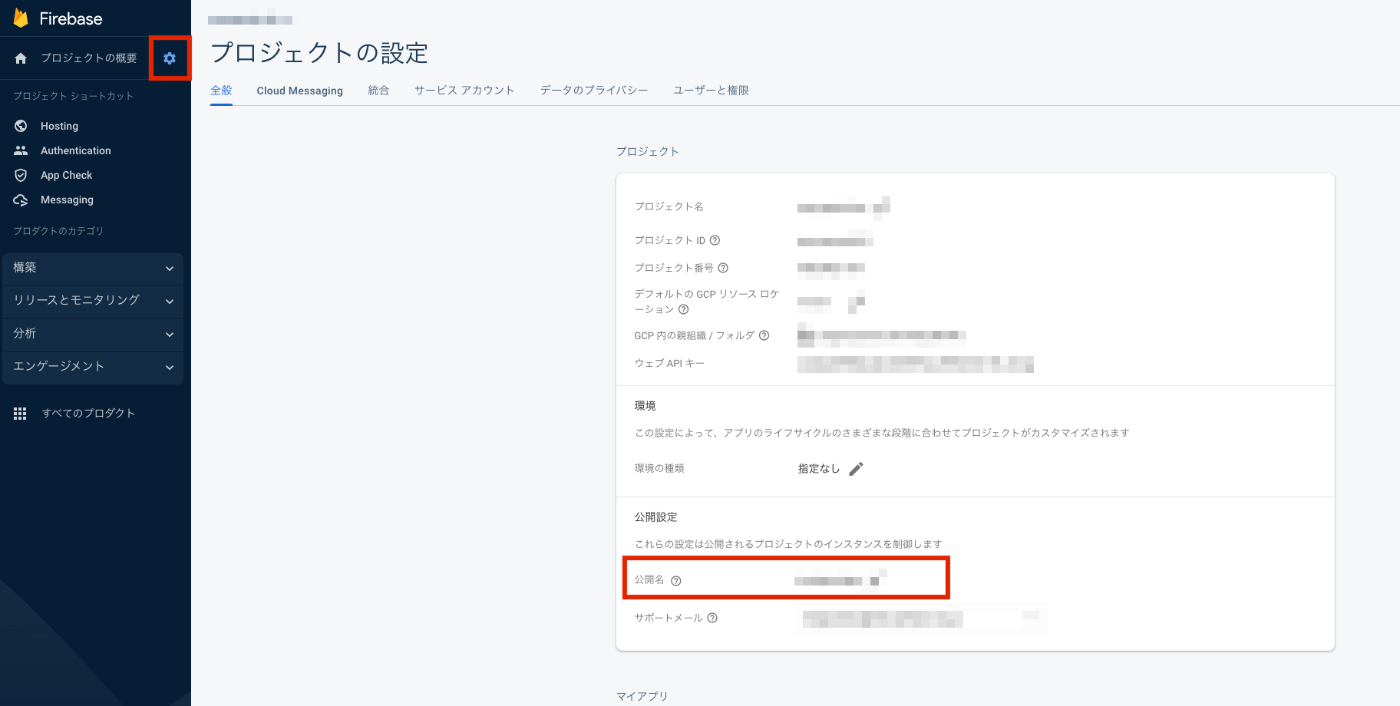1400x706 pixels.
Task: Click the Messaging cloud icon
Action: coord(20,200)
